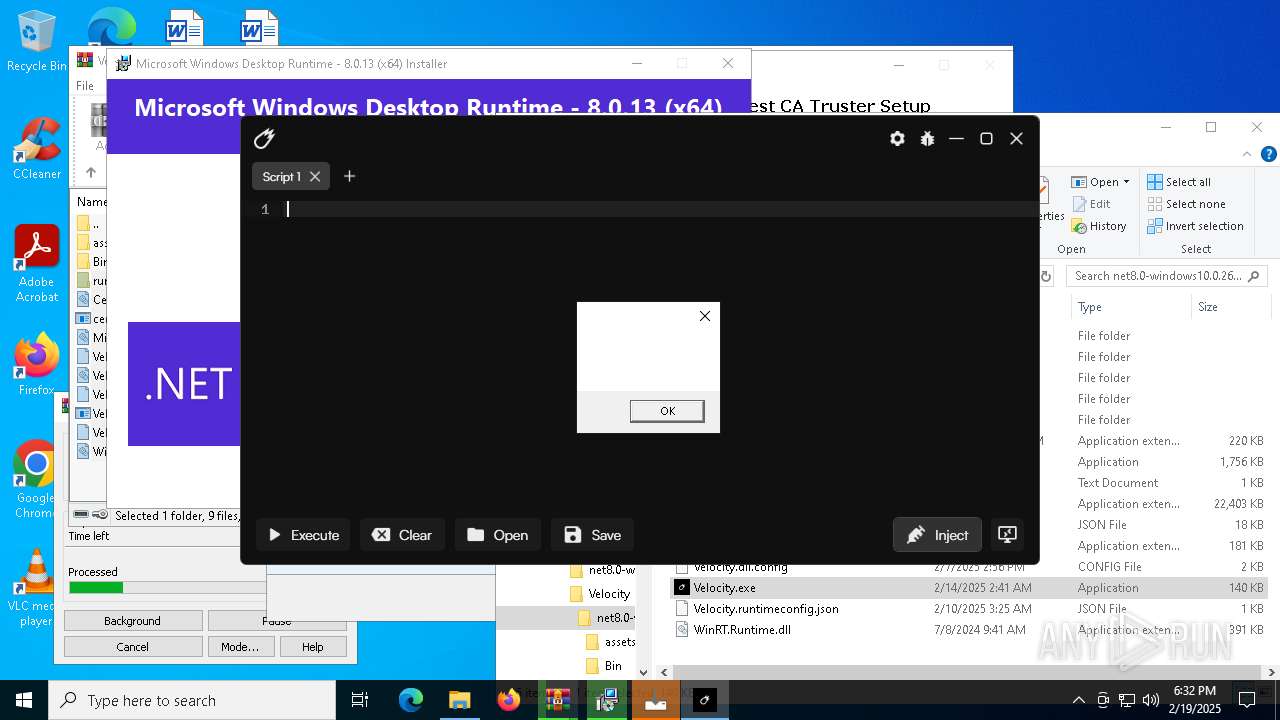This screenshot has height=720, width=1280.
Task: Open Bin folder in navigation tree
Action: [x=605, y=666]
